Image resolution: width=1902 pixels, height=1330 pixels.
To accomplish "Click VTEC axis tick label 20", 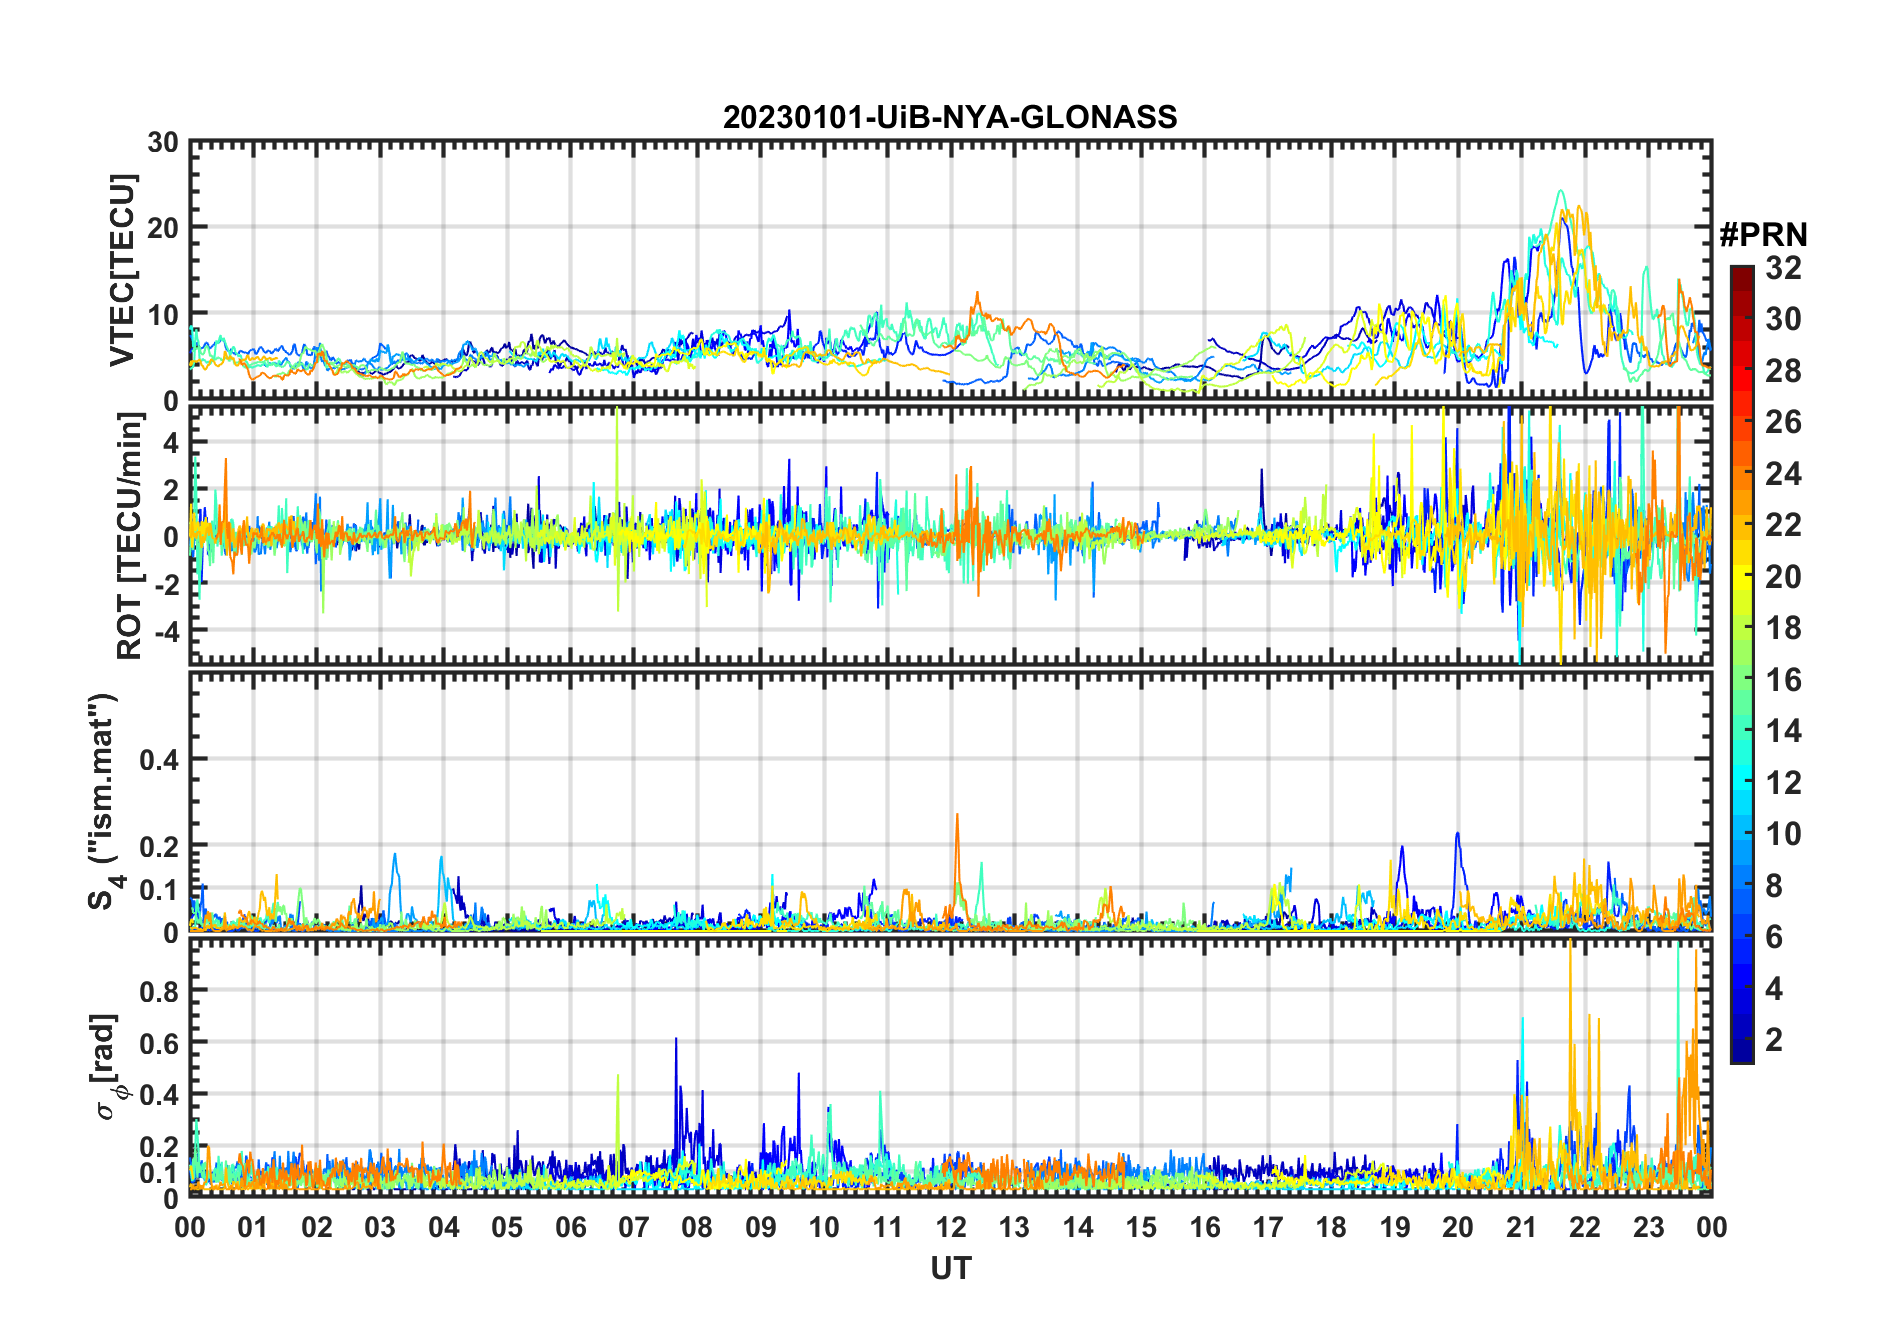I will pyautogui.click(x=163, y=228).
